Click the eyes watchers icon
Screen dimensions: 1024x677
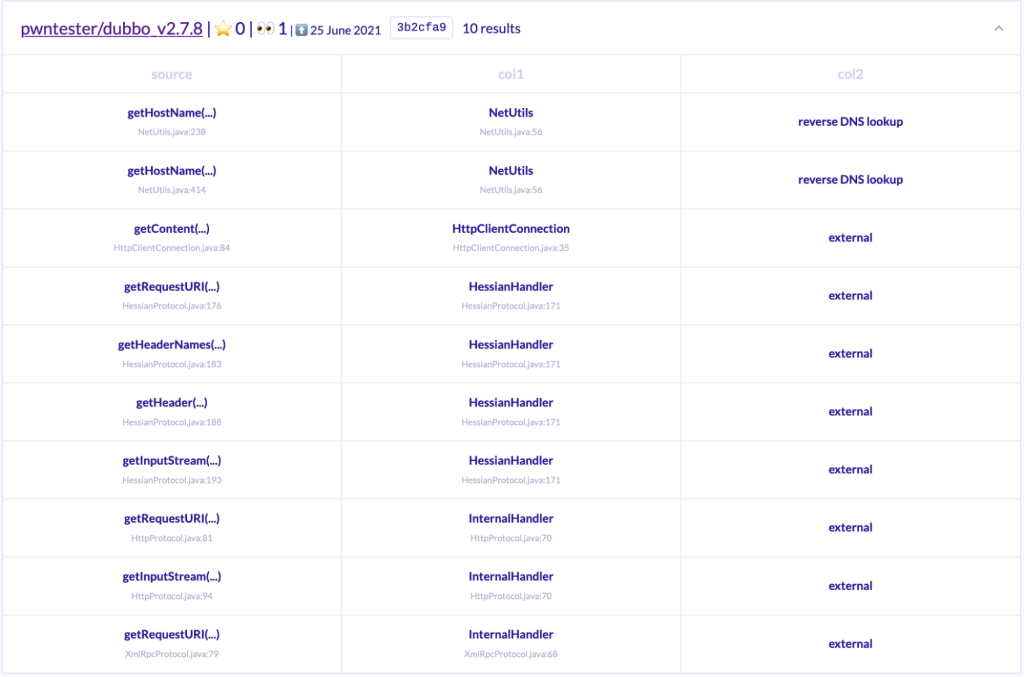click(265, 29)
